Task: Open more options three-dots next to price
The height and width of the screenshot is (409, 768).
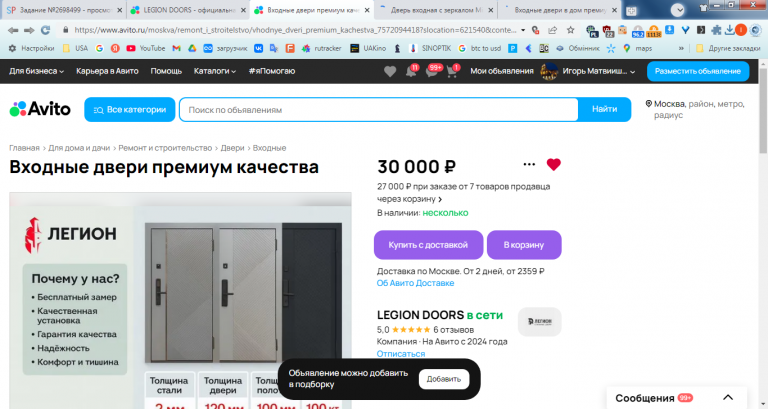Action: coord(529,165)
